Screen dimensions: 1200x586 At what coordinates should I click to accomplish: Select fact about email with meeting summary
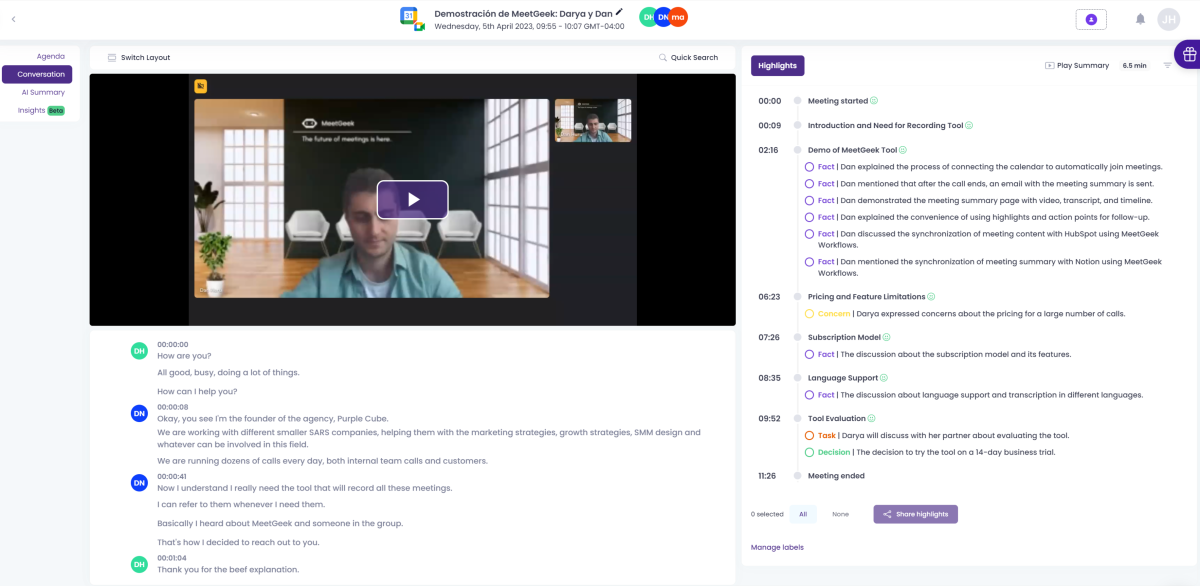pos(810,184)
